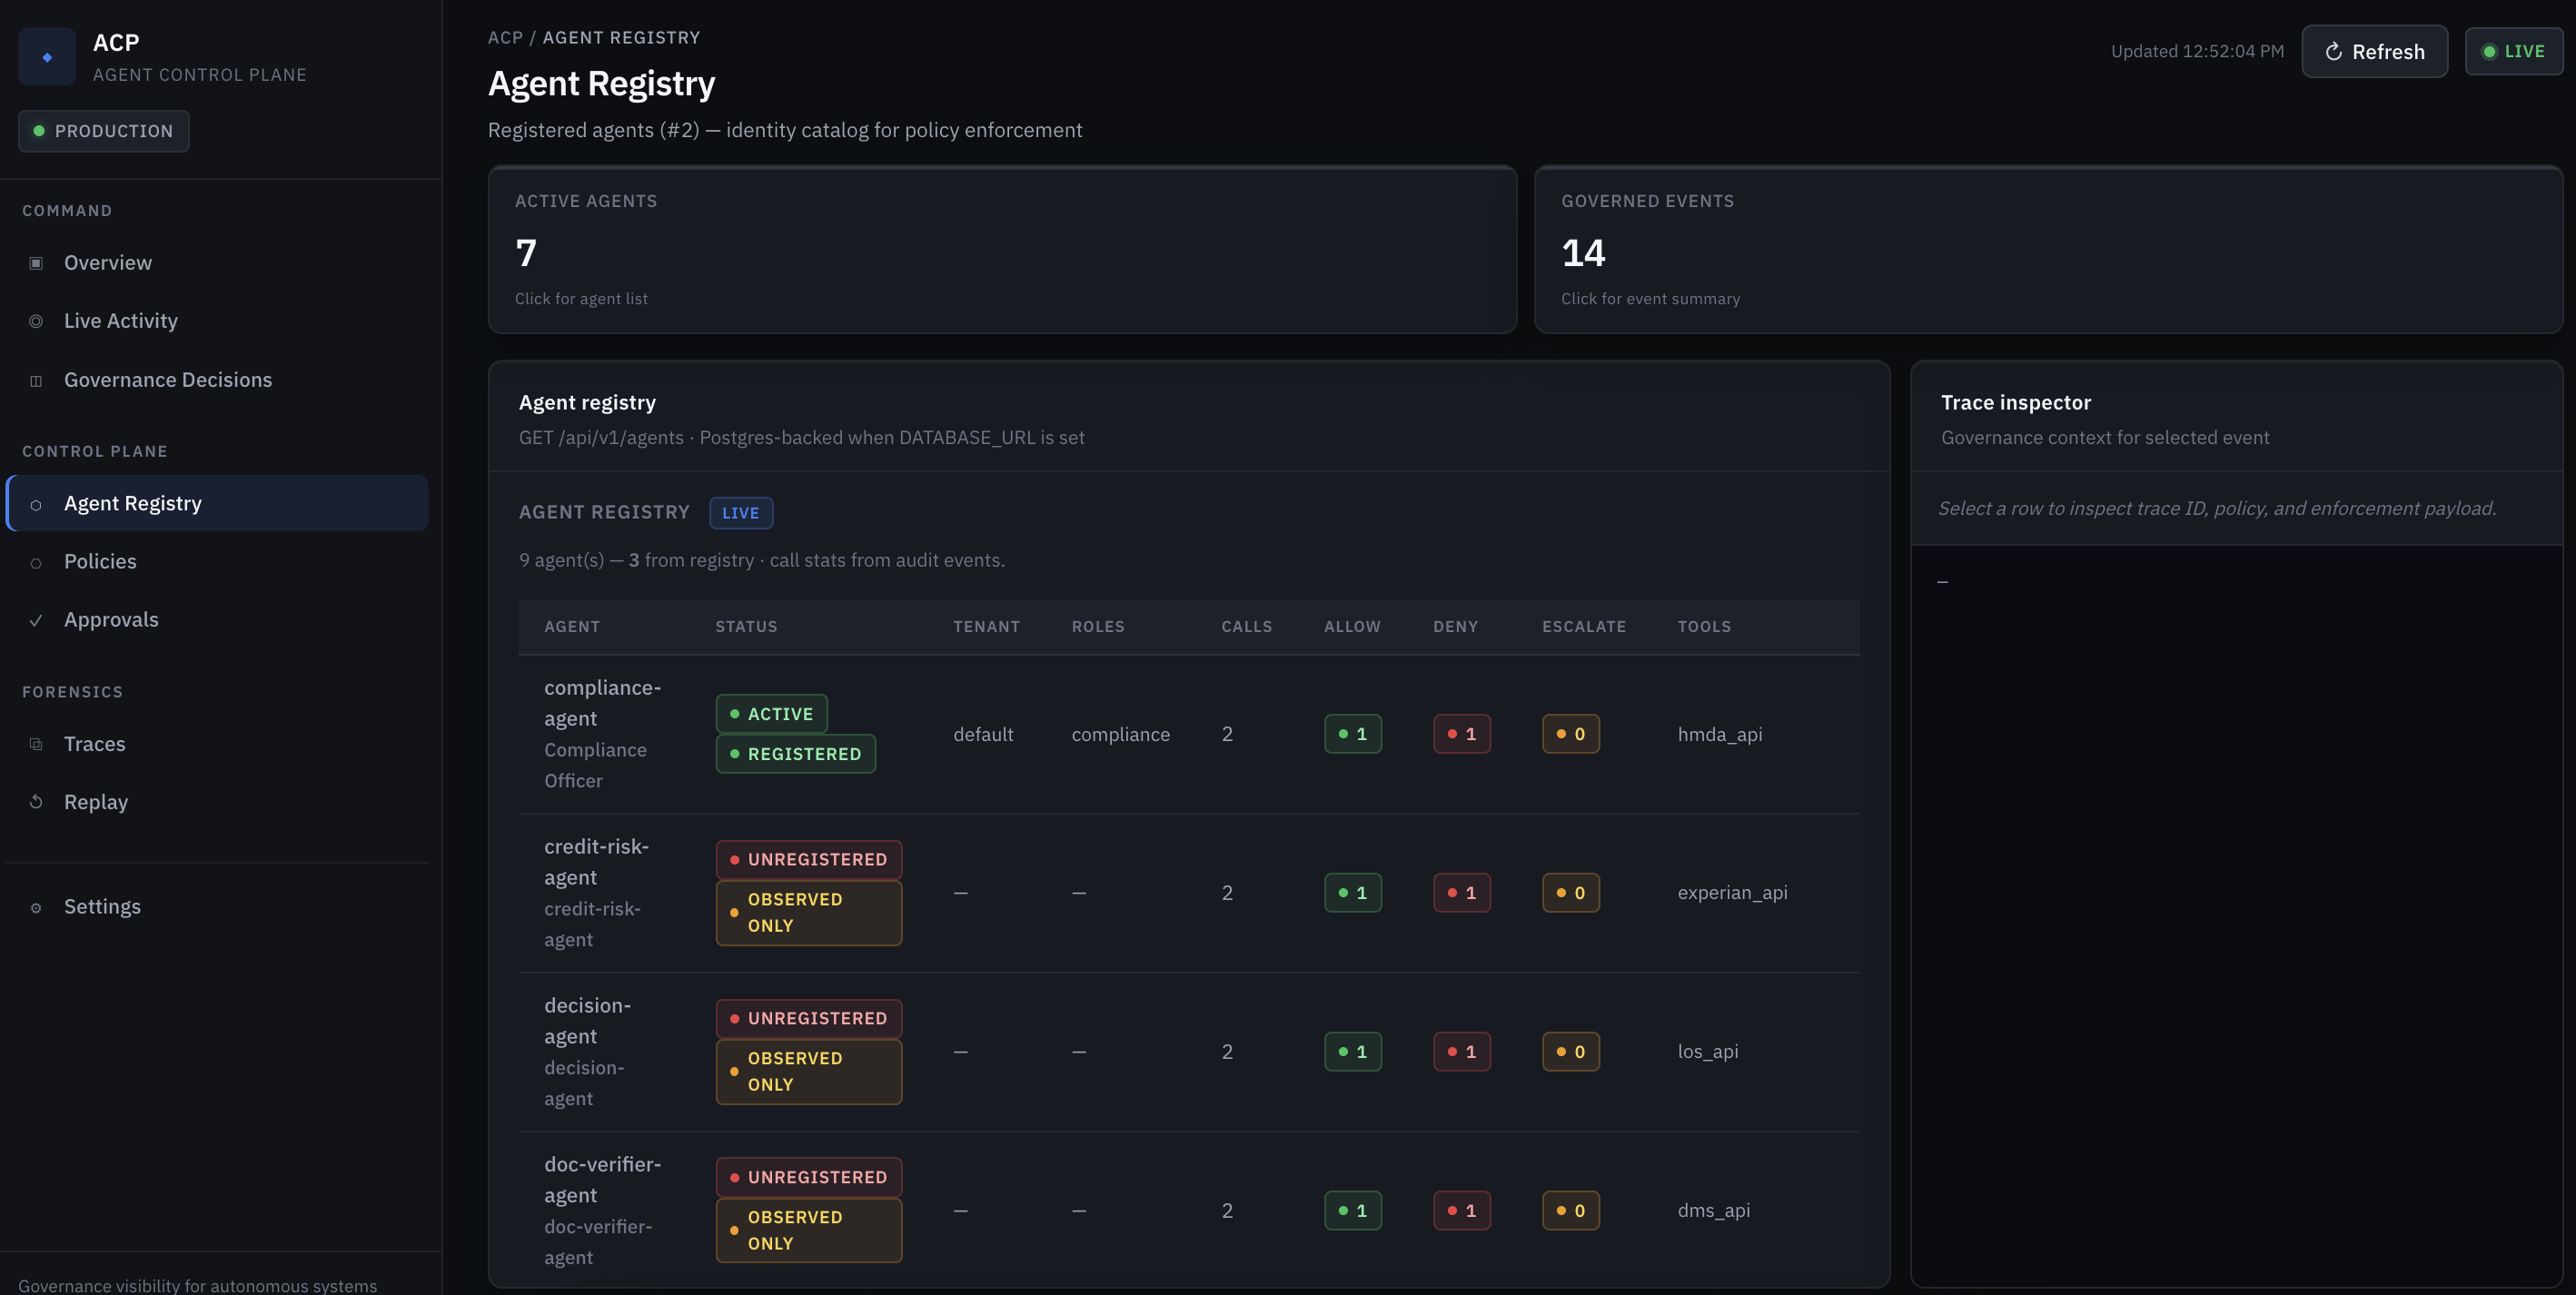Click decision-agent deny count badge
2576x1295 pixels.
[1461, 1052]
